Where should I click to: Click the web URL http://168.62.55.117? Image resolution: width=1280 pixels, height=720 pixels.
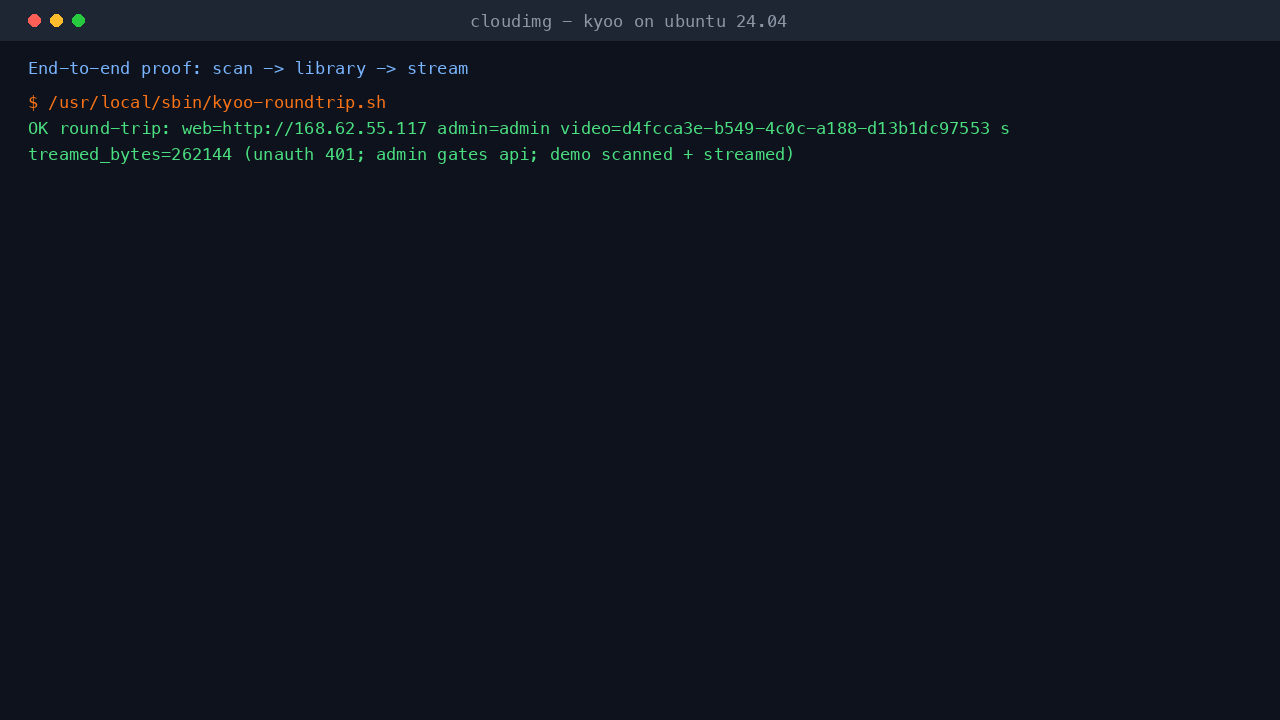pyautogui.click(x=325, y=128)
